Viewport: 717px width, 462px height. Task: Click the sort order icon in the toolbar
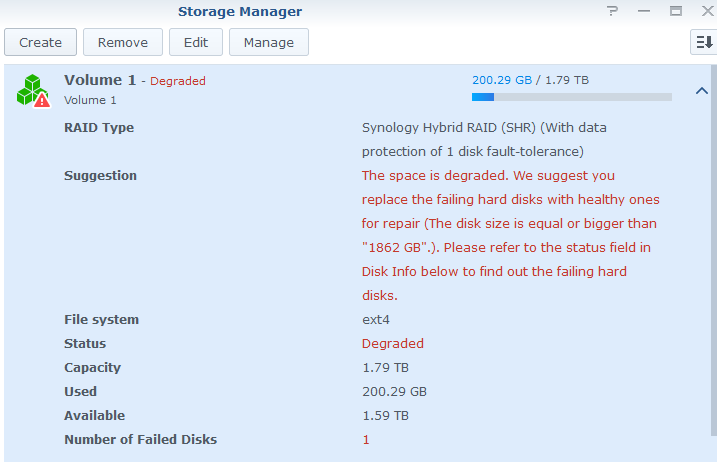(x=702, y=42)
